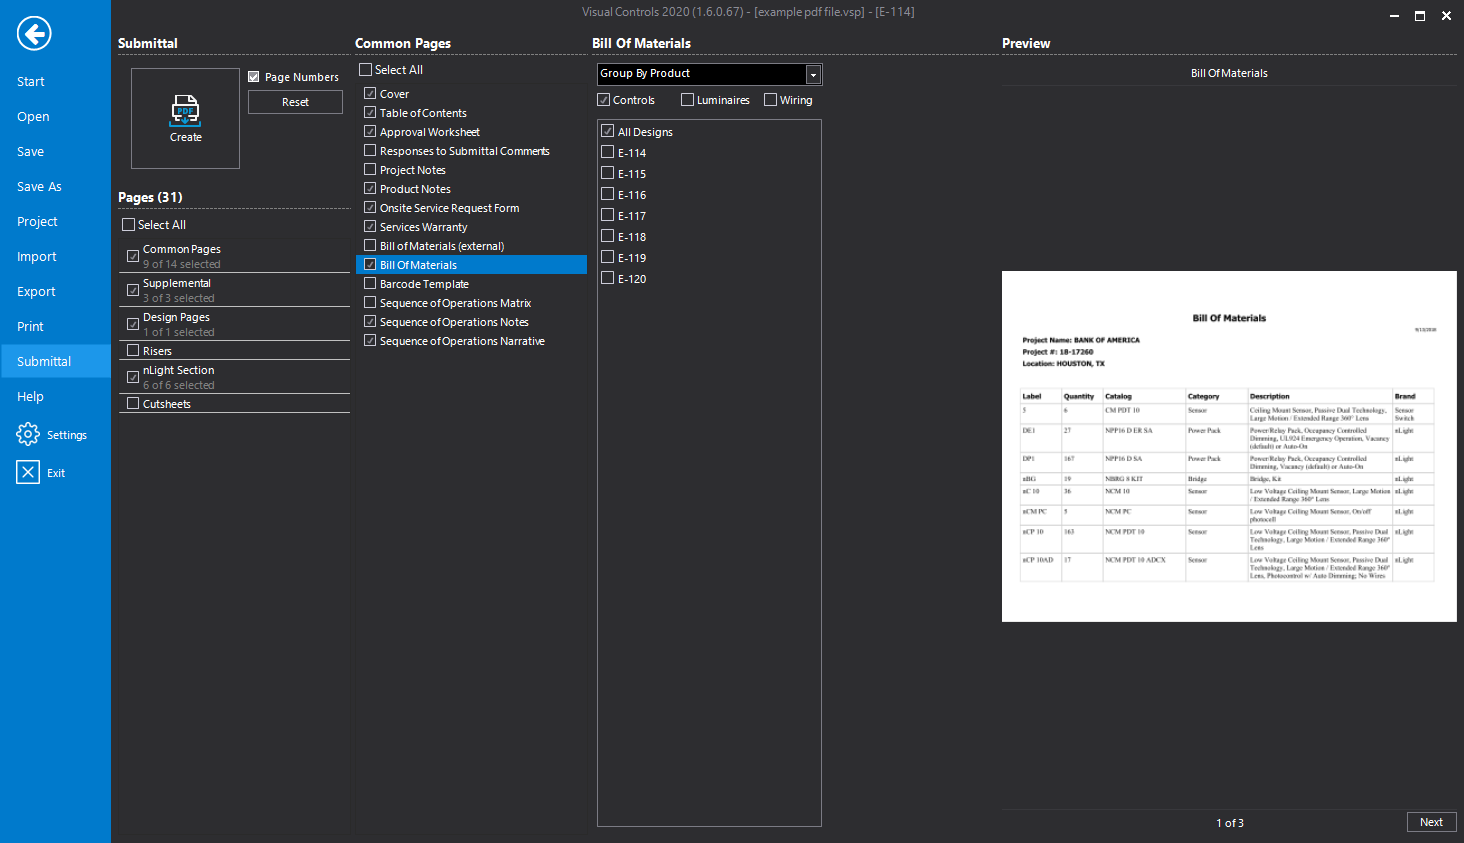The width and height of the screenshot is (1464, 843).
Task: Click the Exit X icon
Action: [x=28, y=472]
